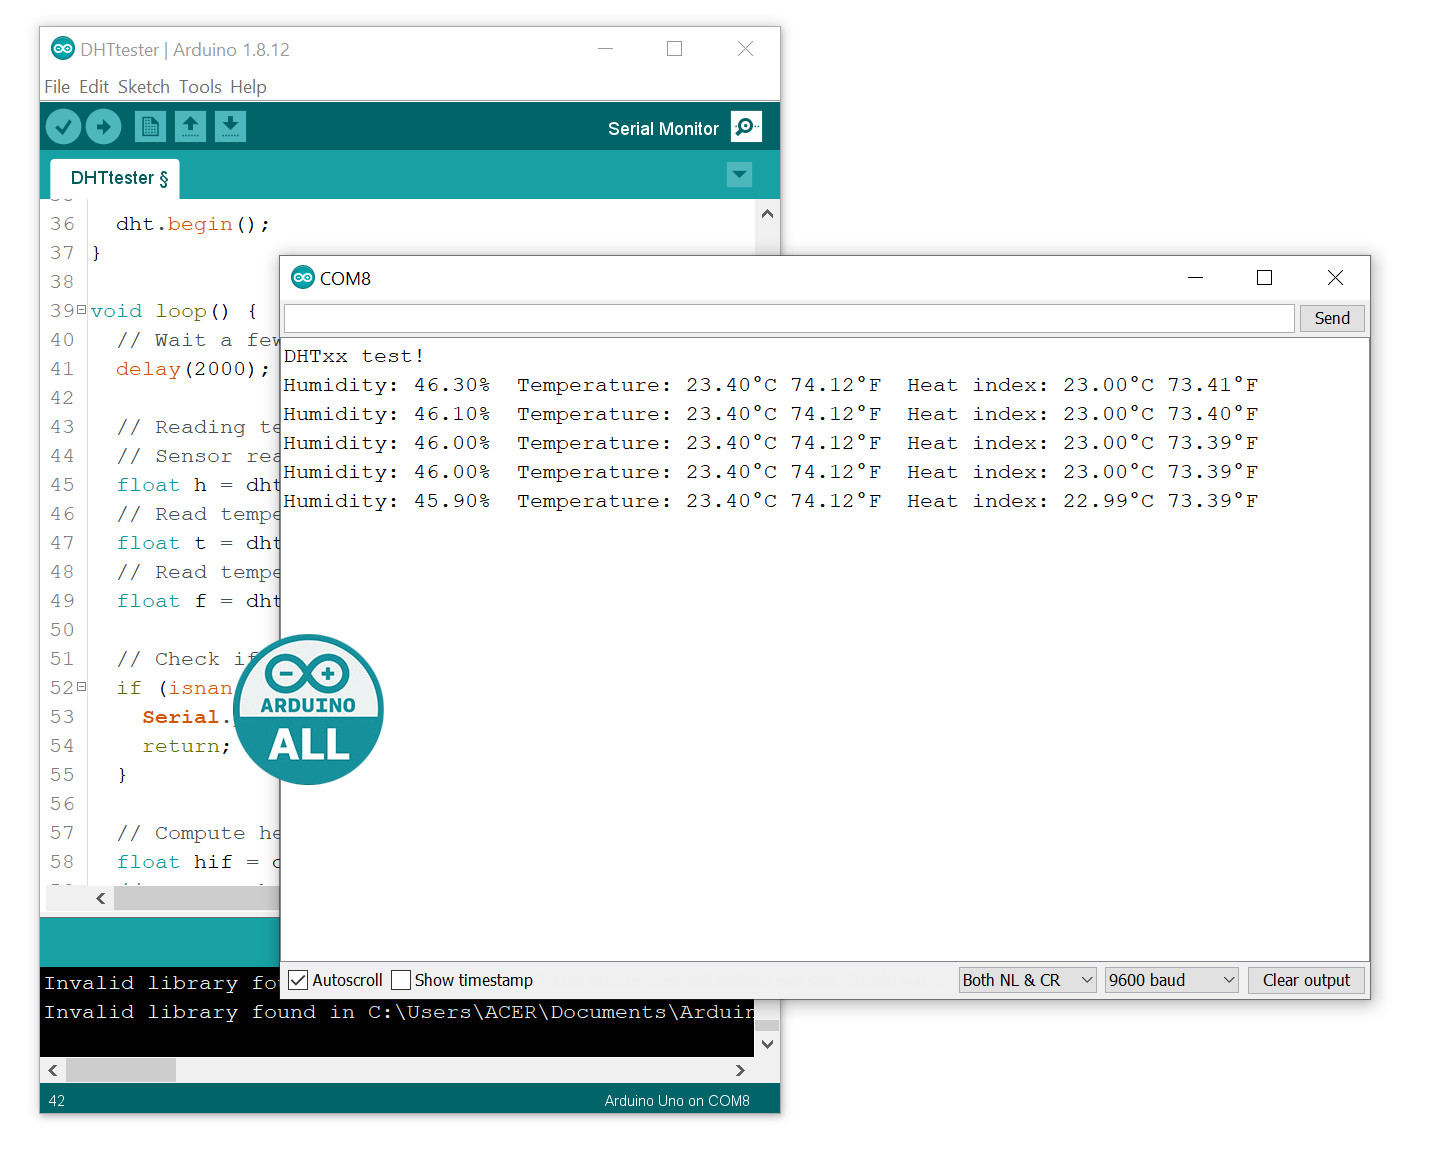Viewport: 1436px width, 1158px height.
Task: Open a sketch with the Open icon
Action: (190, 127)
